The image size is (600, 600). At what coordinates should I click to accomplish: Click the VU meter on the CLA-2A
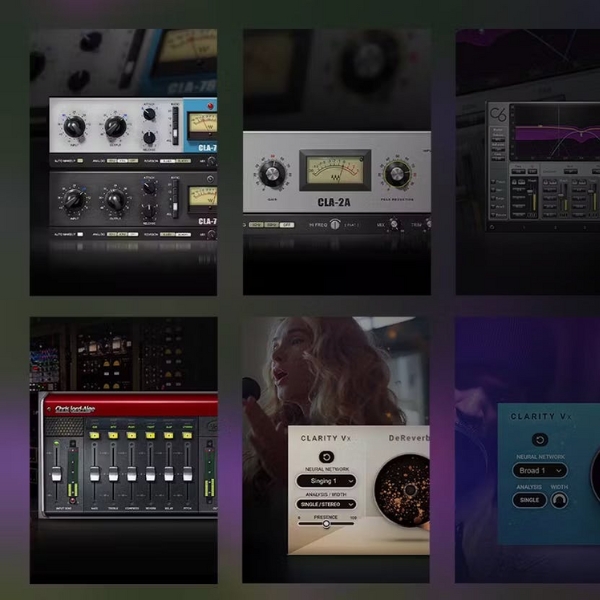tap(335, 170)
